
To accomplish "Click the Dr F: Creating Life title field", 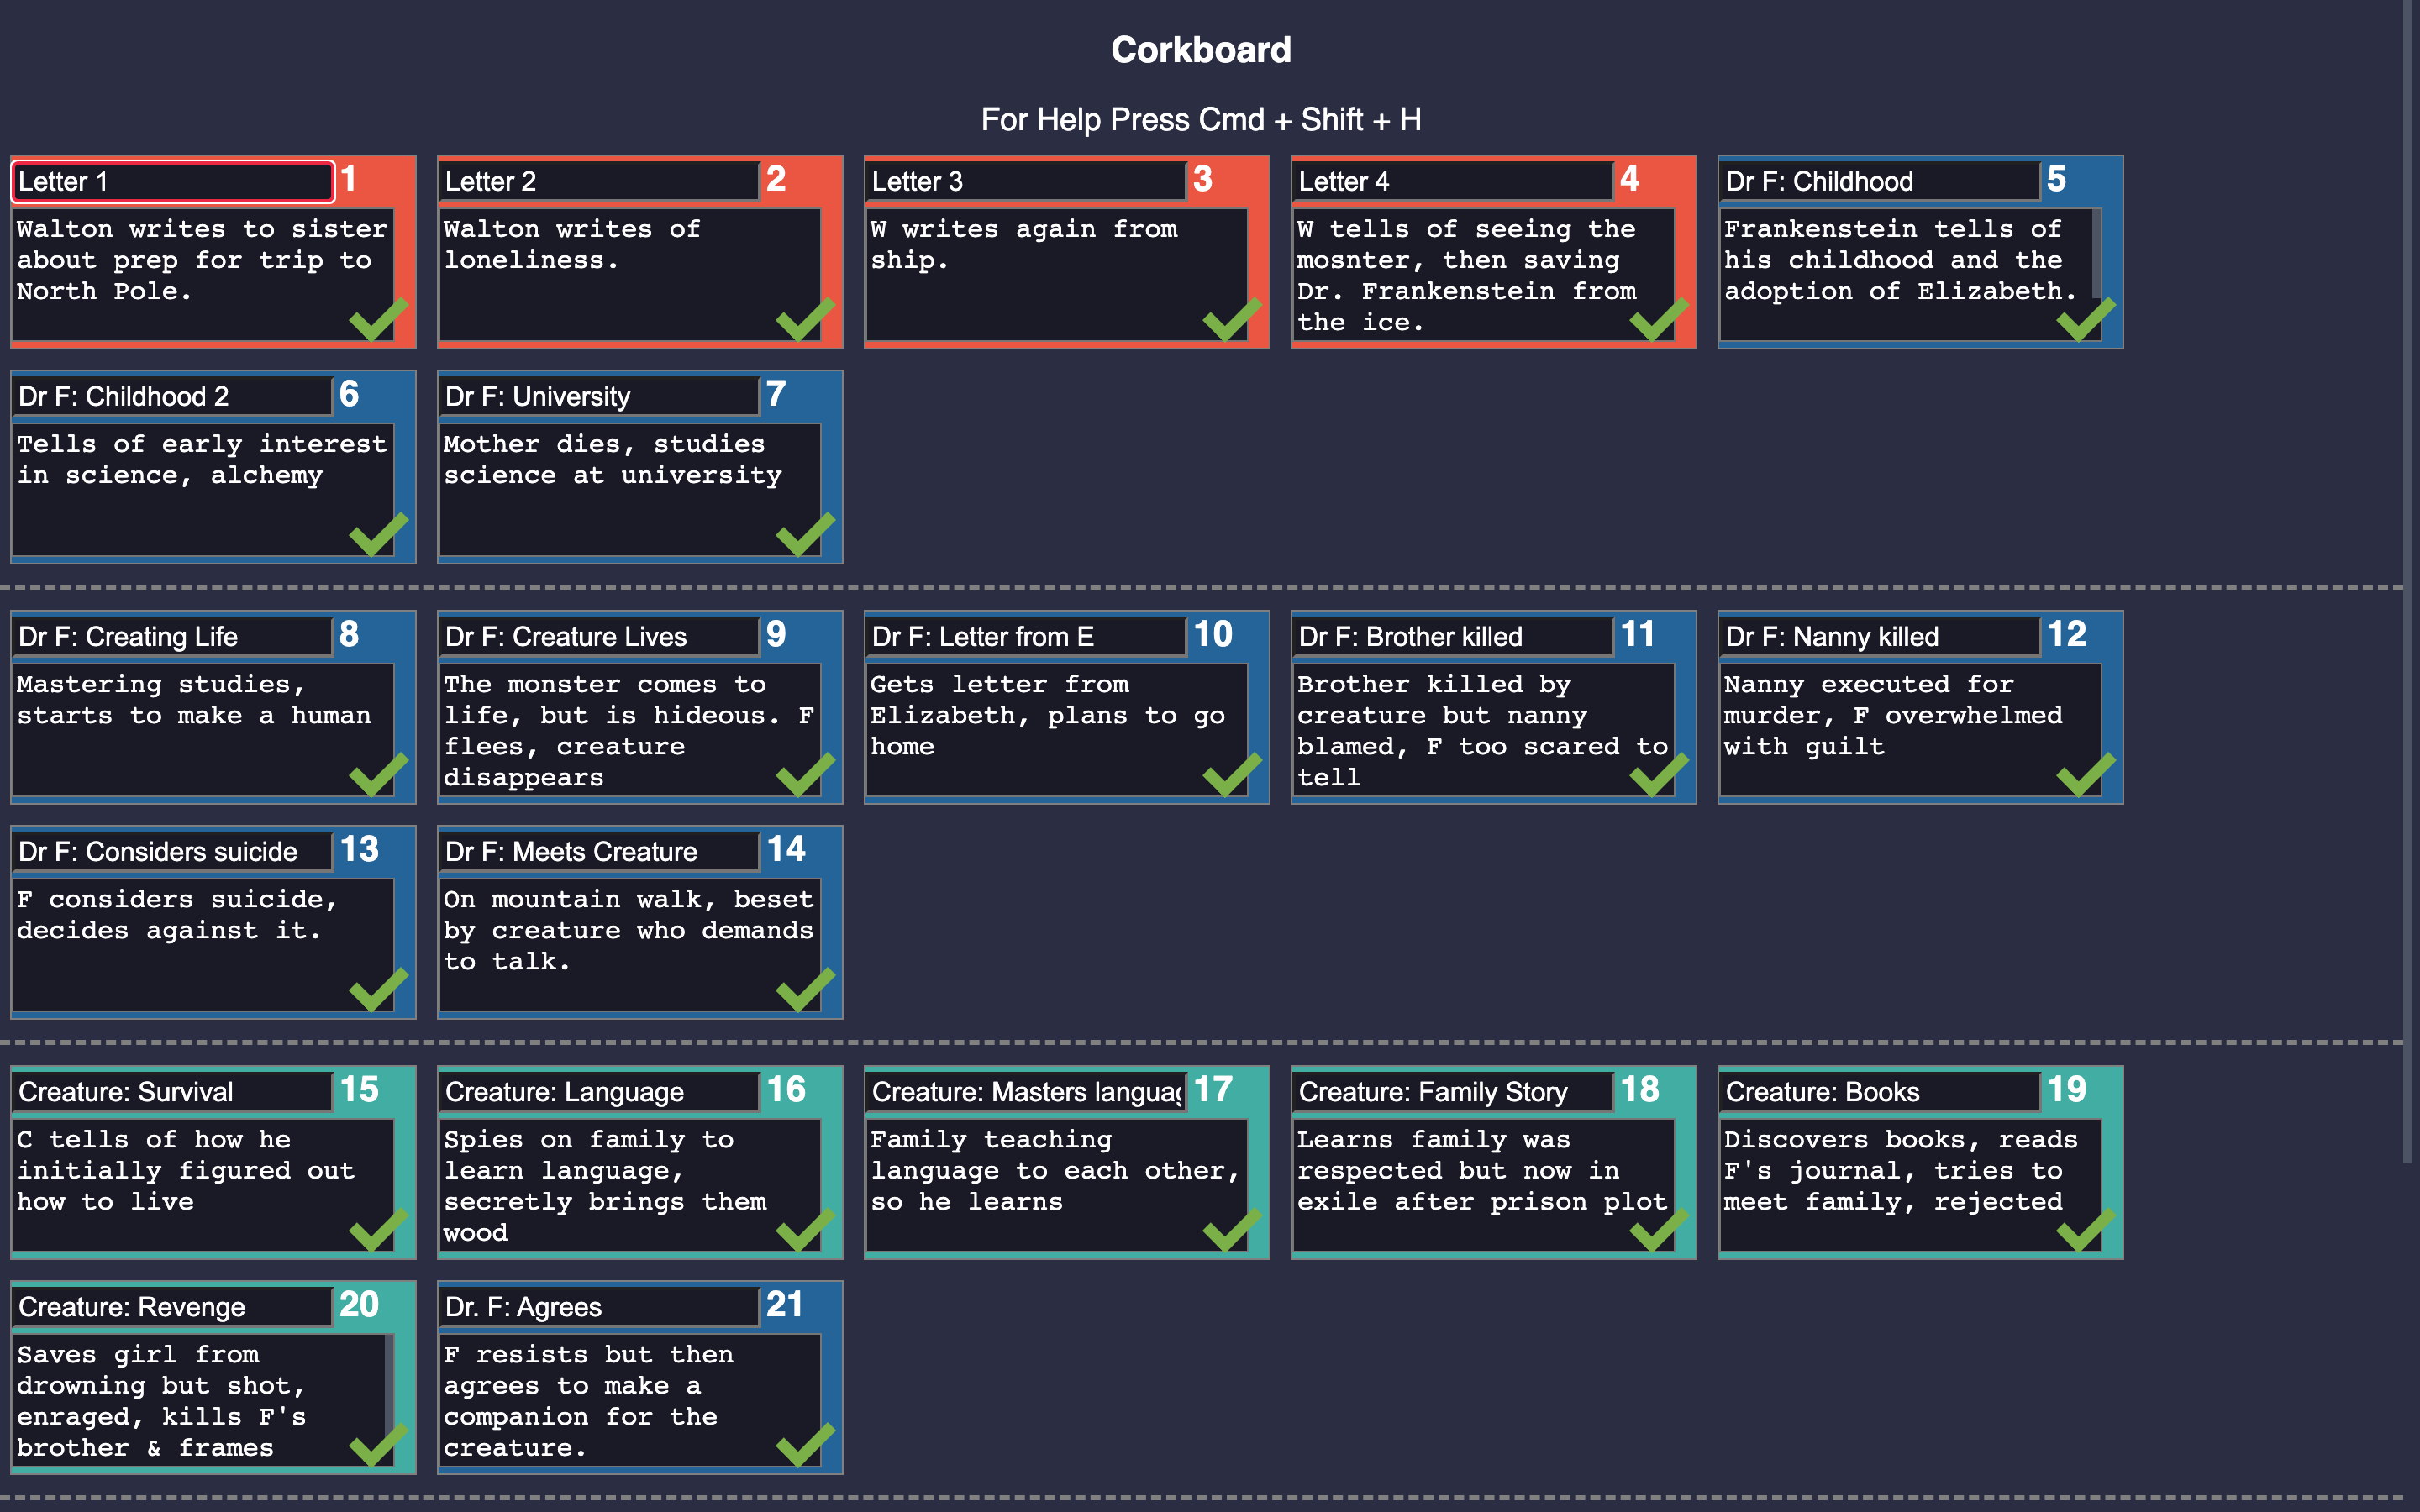I will point(172,636).
